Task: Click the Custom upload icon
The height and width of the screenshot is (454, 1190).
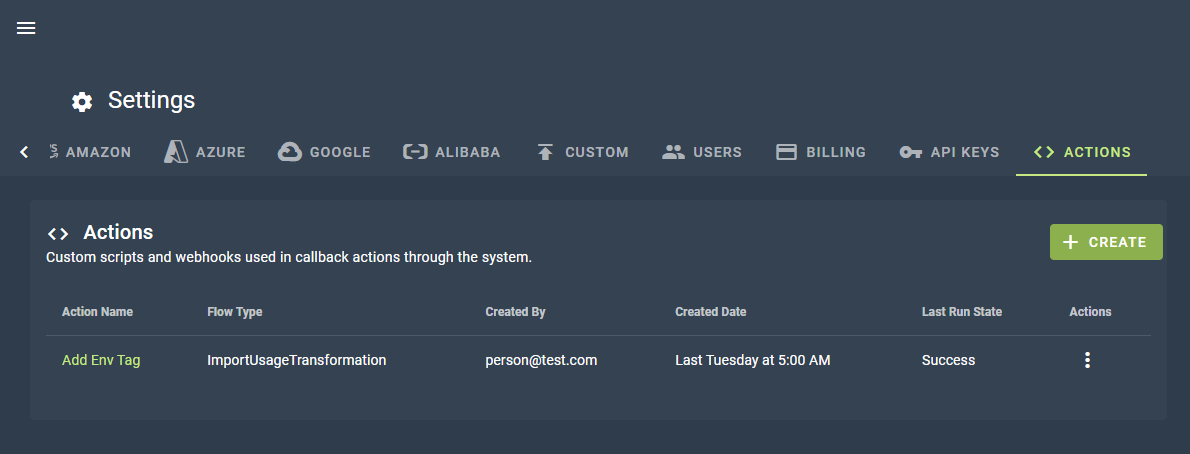Action: click(545, 152)
